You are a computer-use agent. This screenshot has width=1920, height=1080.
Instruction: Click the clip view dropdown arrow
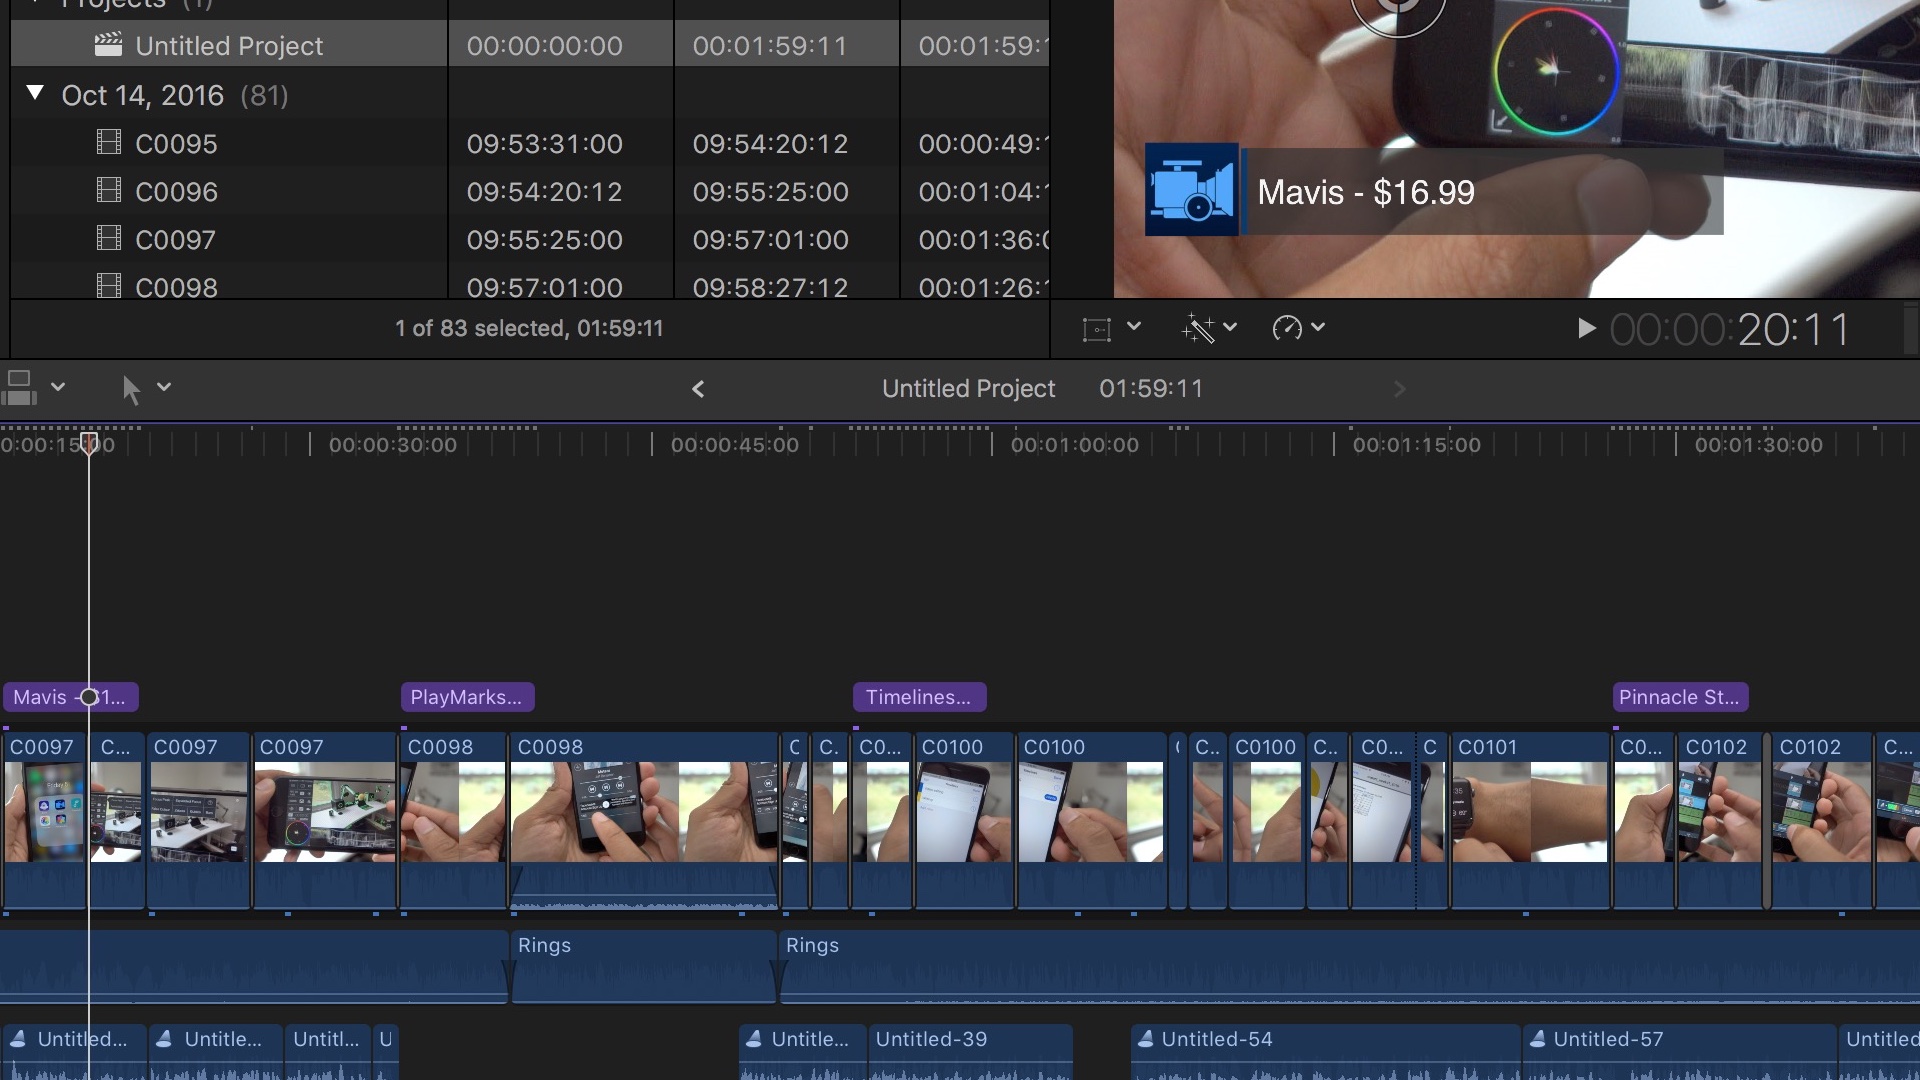(x=57, y=386)
